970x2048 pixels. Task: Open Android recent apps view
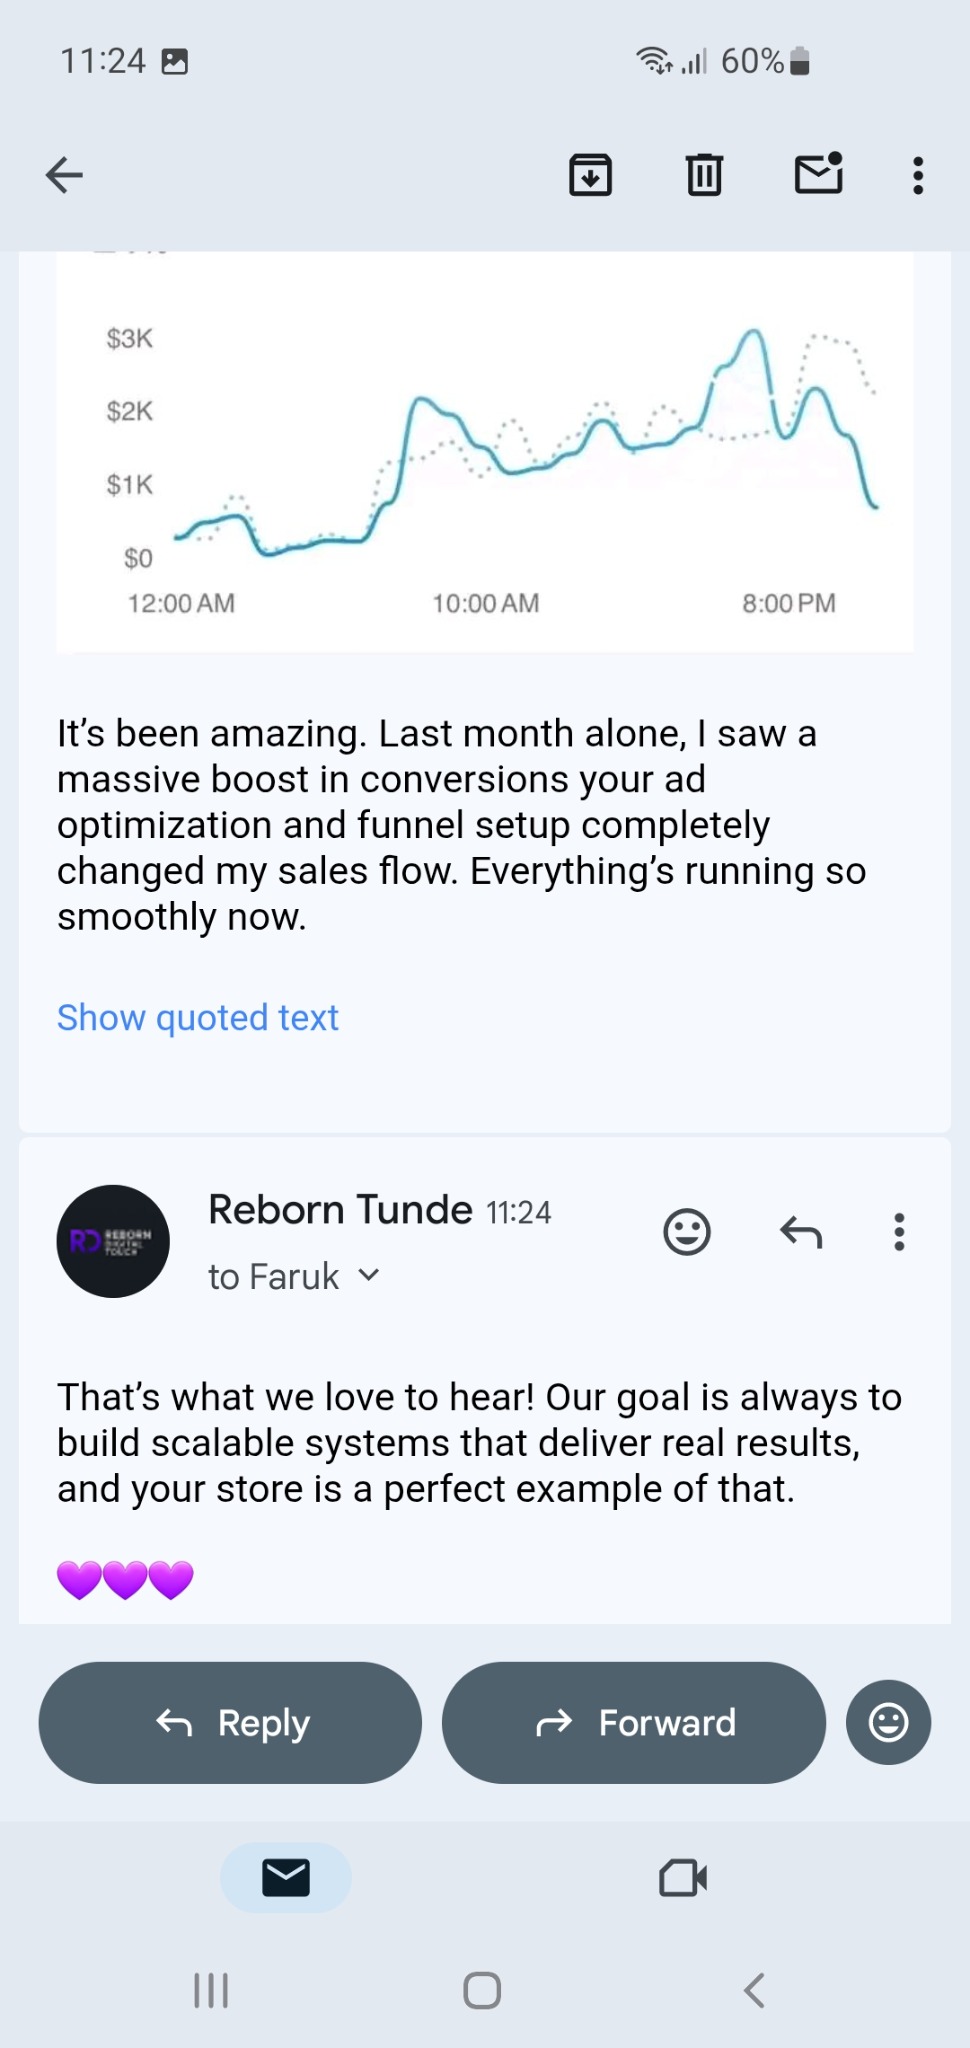211,1990
